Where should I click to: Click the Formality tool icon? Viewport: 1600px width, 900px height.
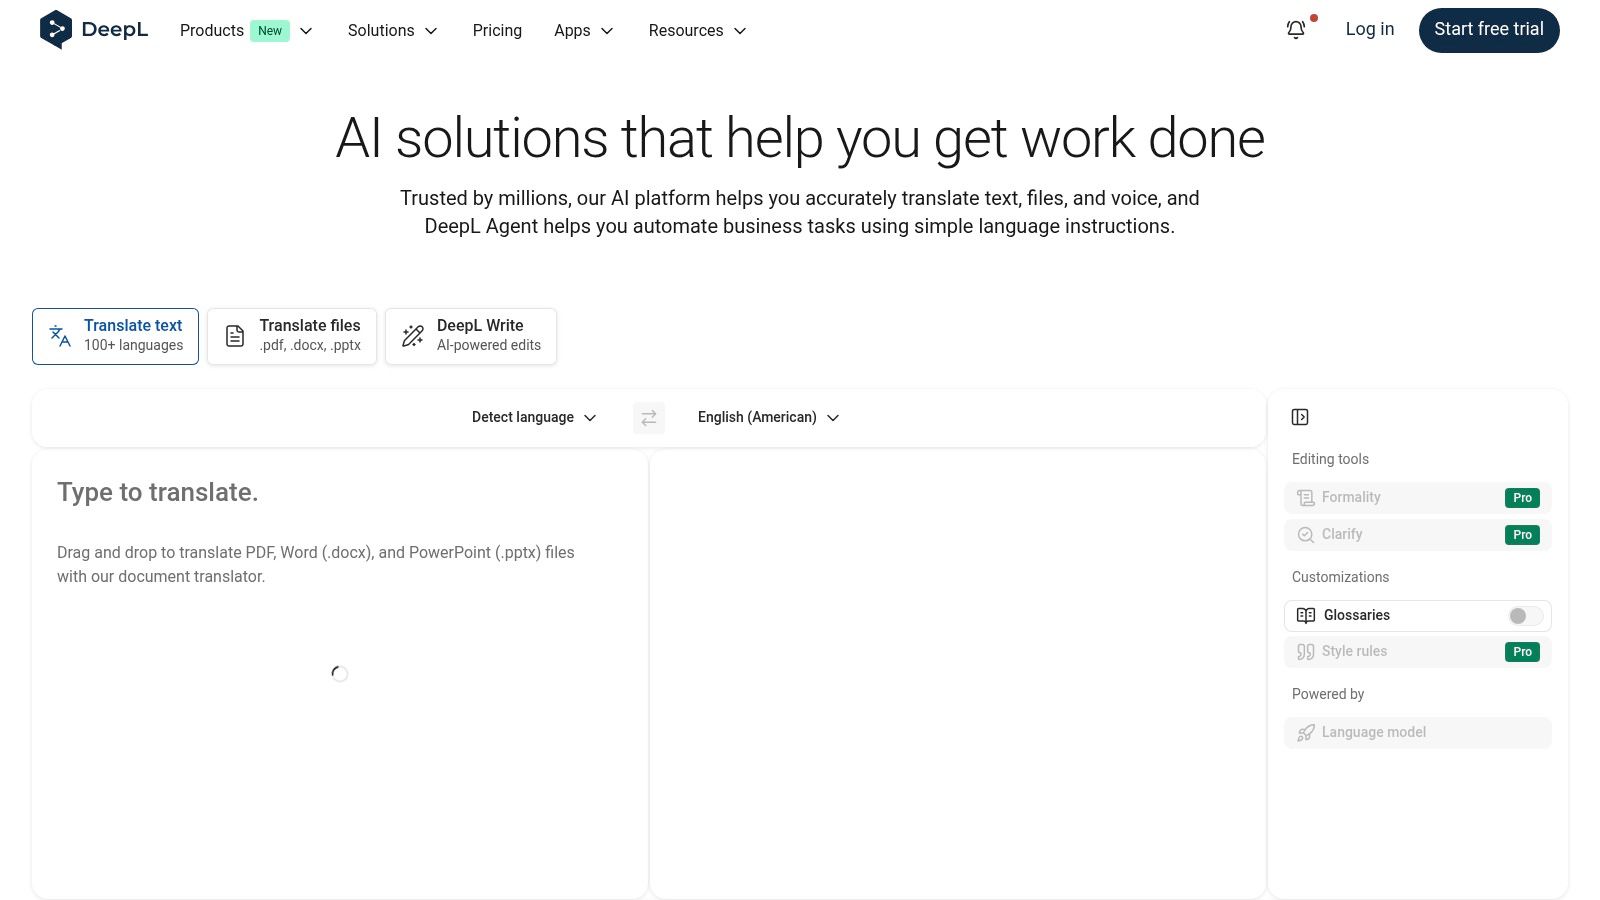1306,498
